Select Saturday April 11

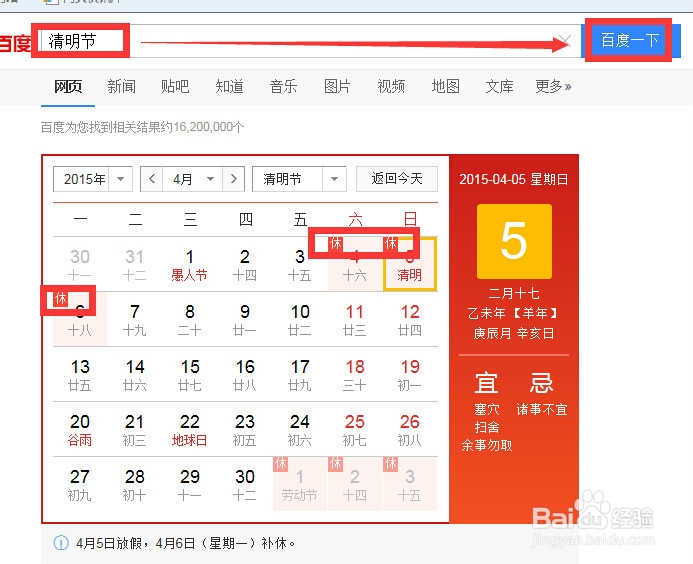[x=355, y=320]
